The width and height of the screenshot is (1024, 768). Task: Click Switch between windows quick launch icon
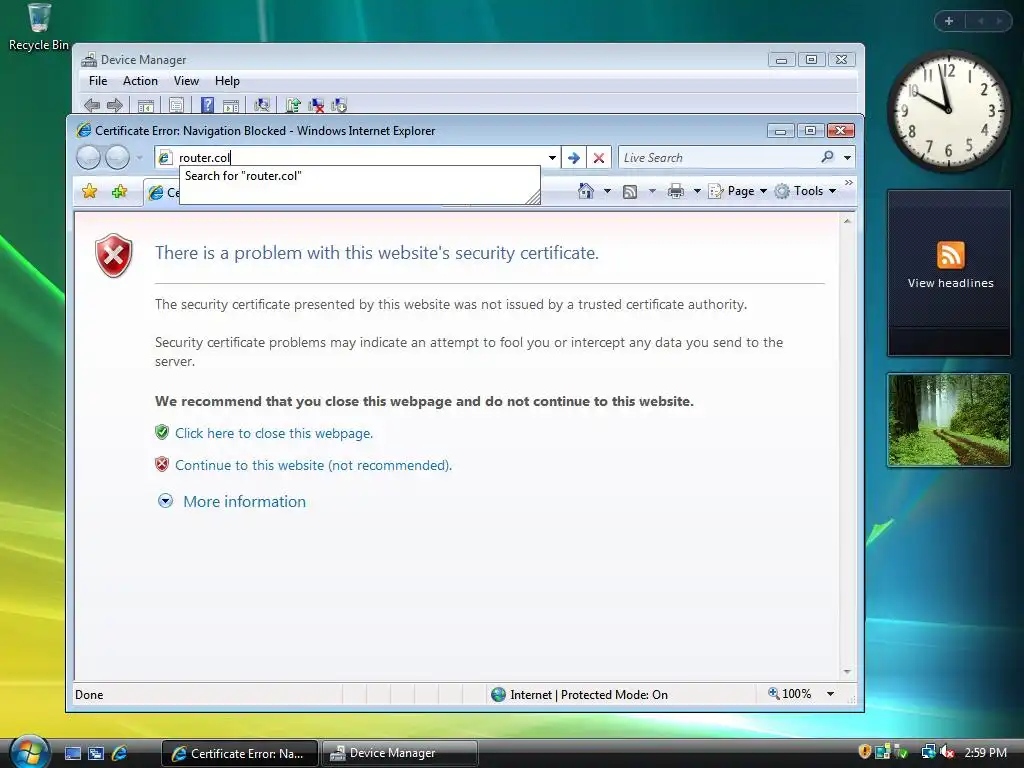[x=96, y=754]
